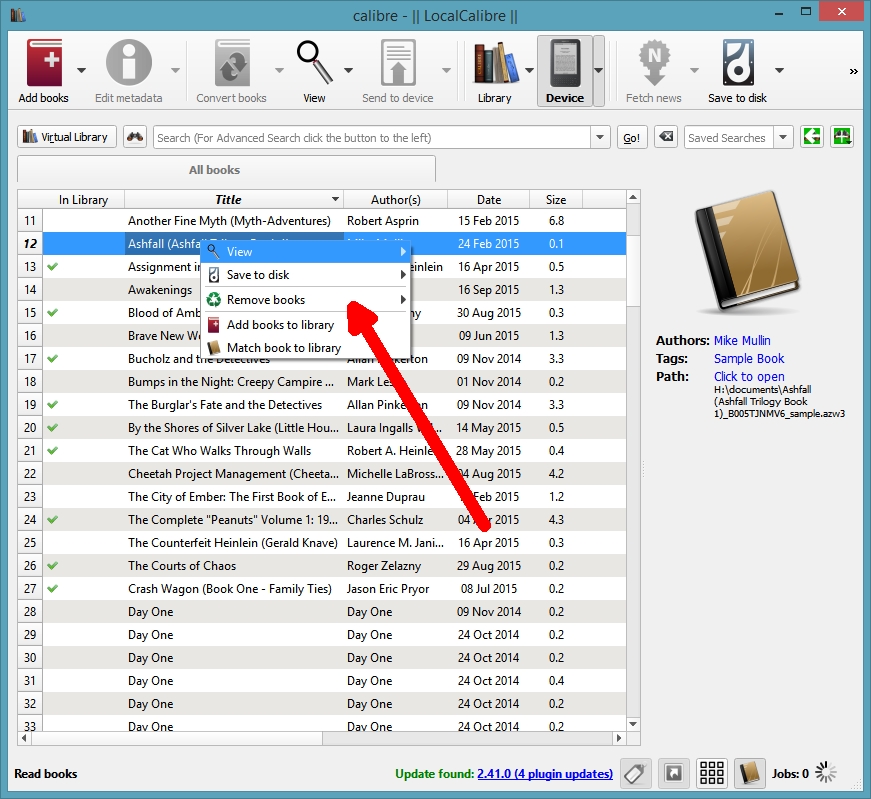This screenshot has height=799, width=871.
Task: Clear the search with the reset icon
Action: point(665,137)
